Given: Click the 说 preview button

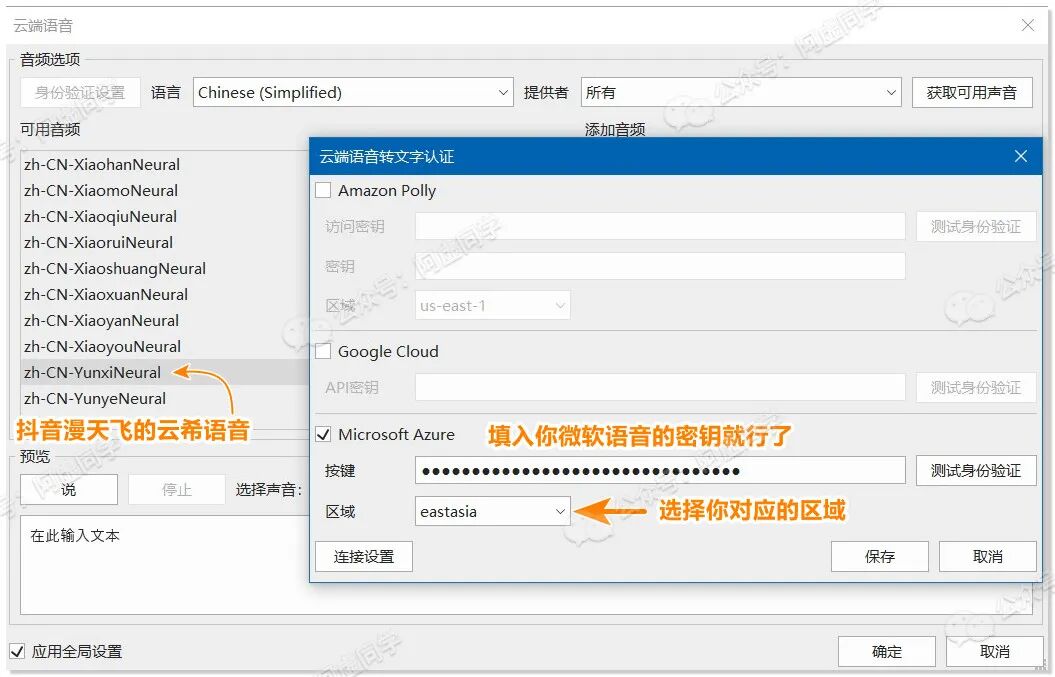Looking at the screenshot, I should pyautogui.click(x=69, y=489).
